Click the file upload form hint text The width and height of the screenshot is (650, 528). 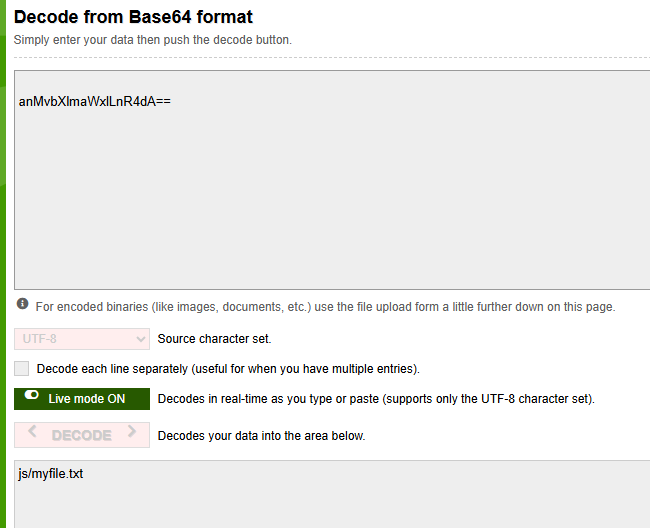click(x=325, y=307)
